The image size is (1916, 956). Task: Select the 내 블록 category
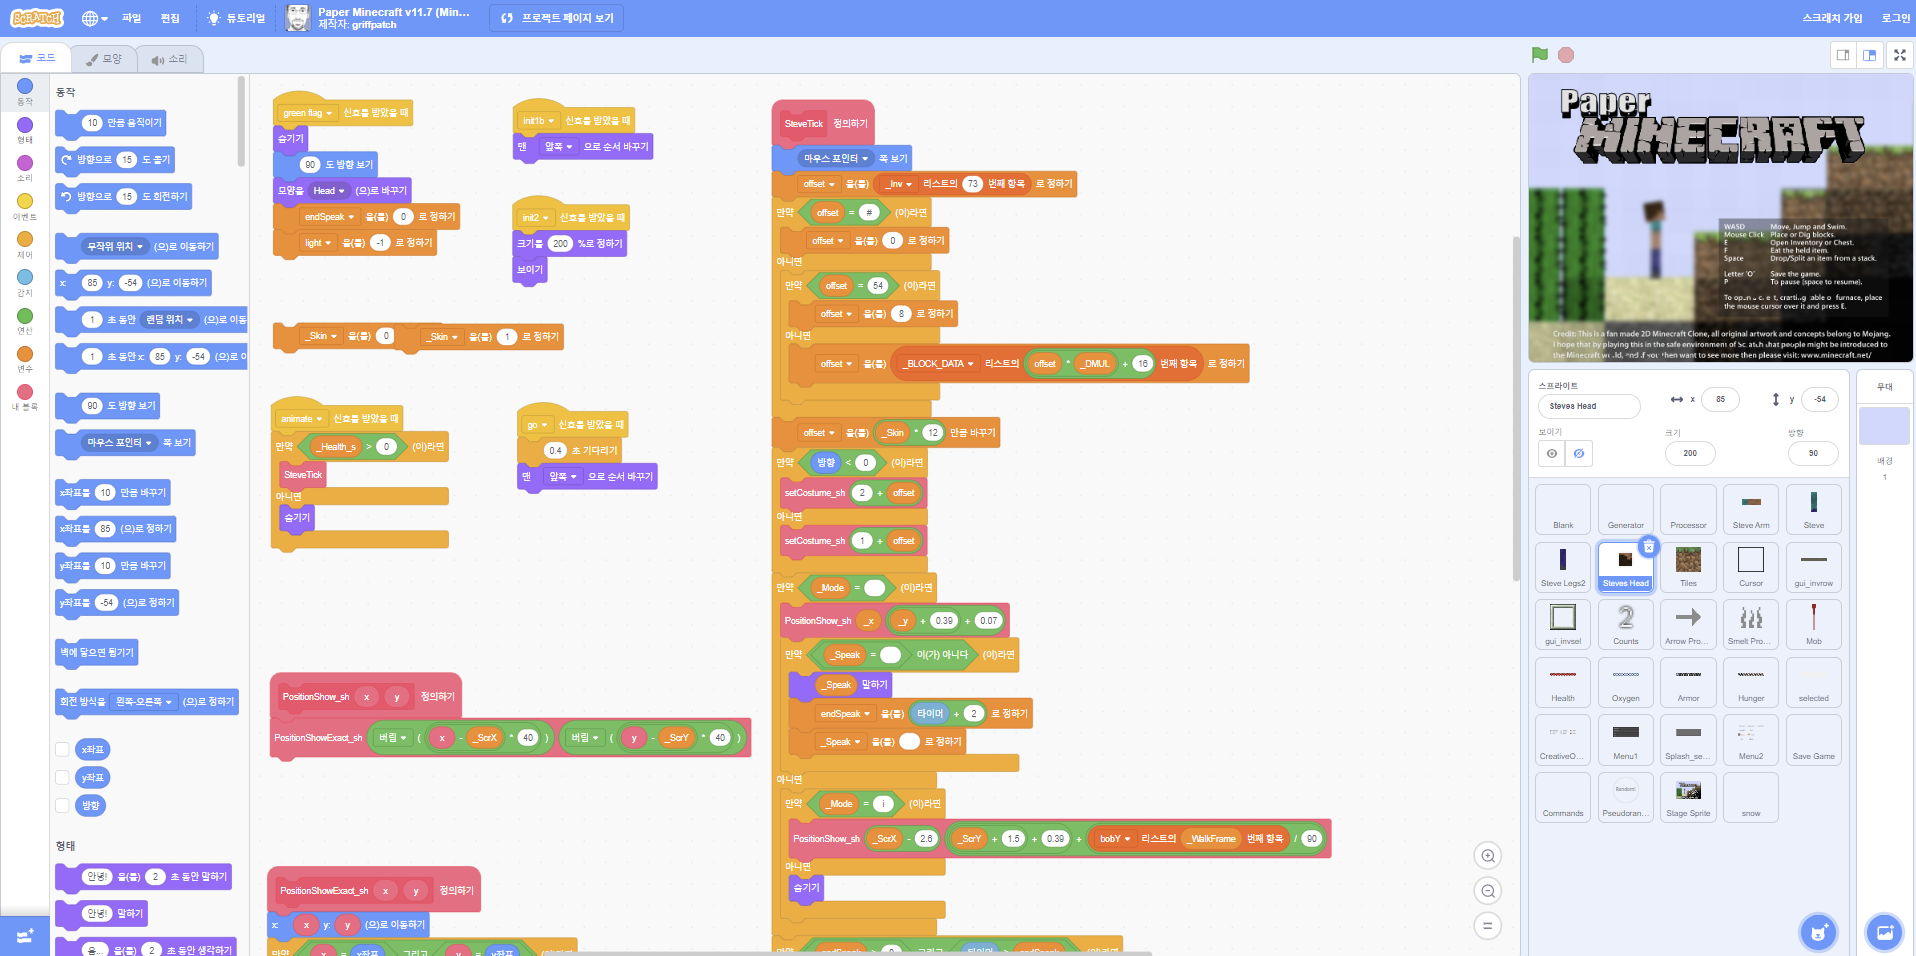coord(25,397)
